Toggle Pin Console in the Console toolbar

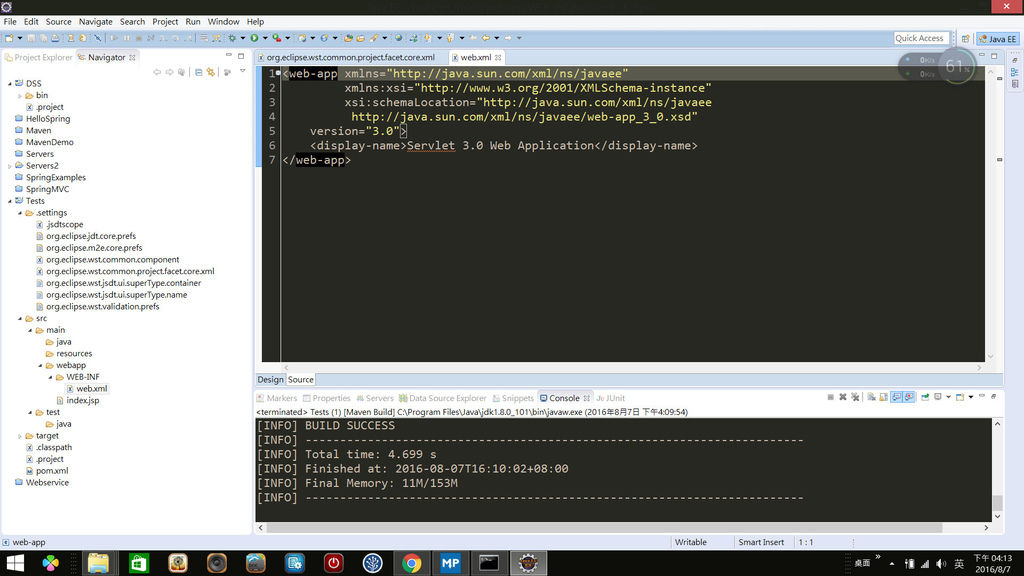(x=925, y=397)
